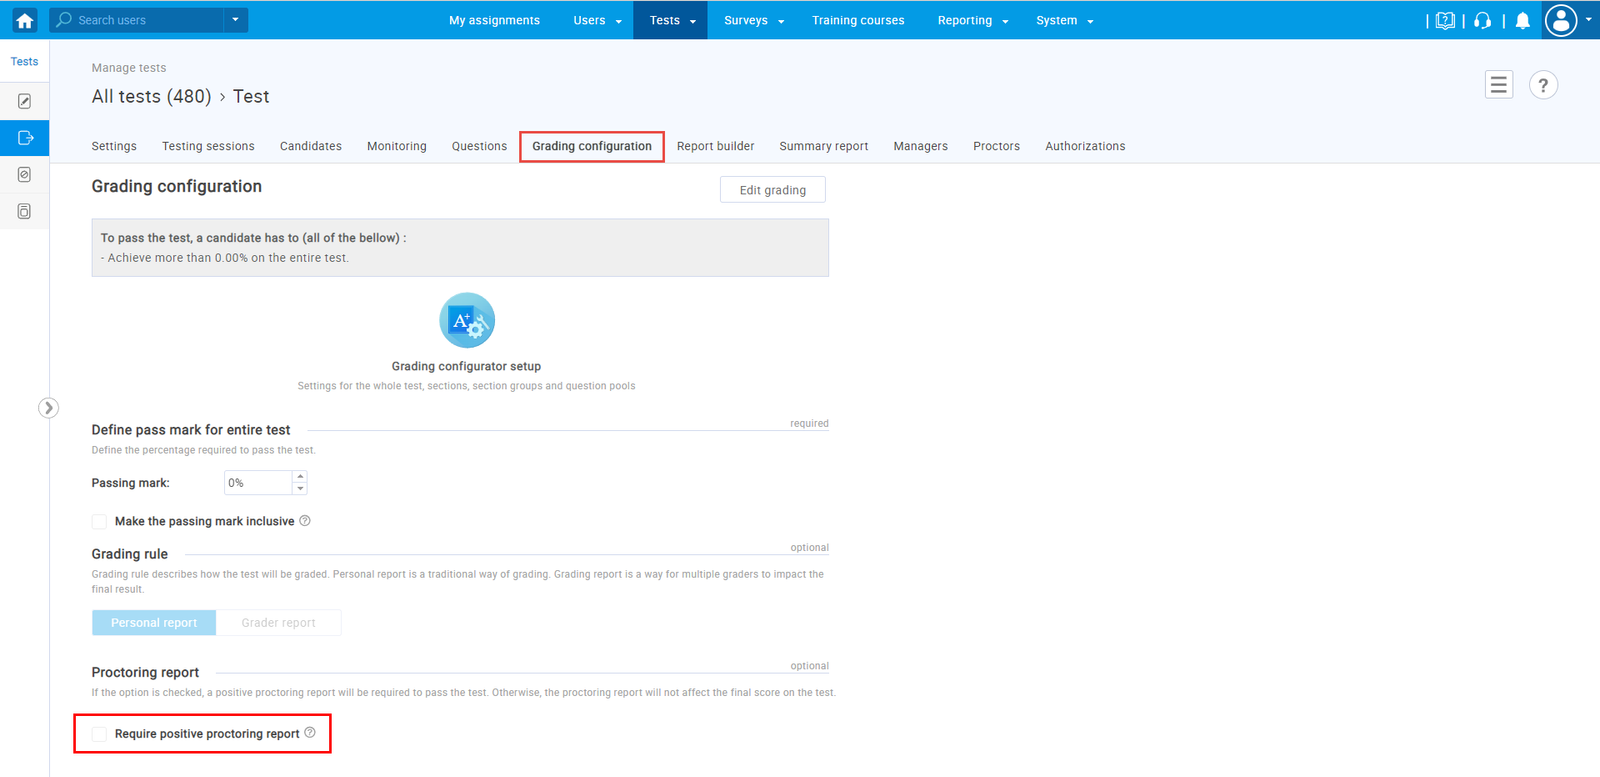Expand the Users dropdown menu
Image resolution: width=1600 pixels, height=777 pixels.
[x=597, y=21]
